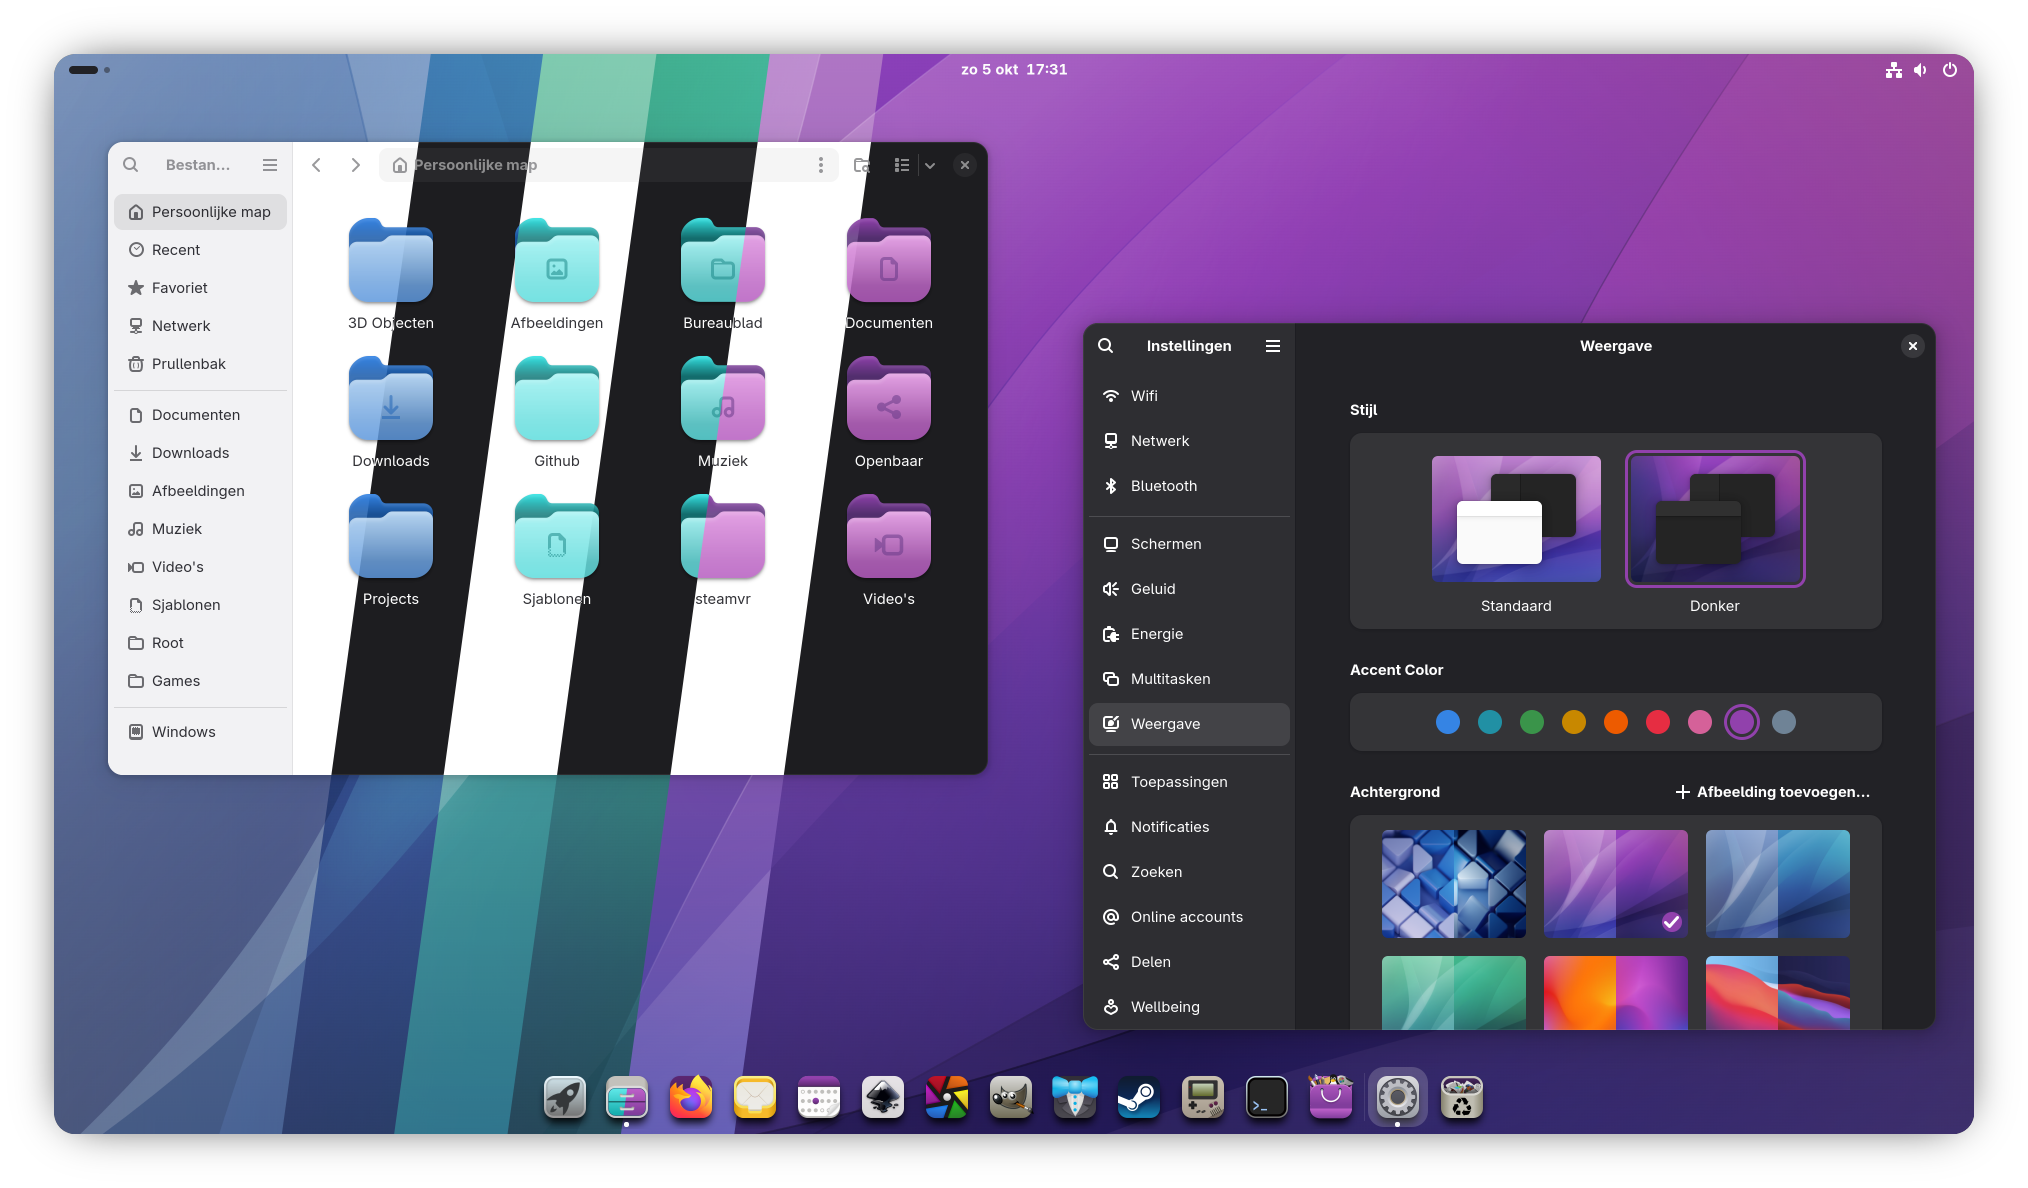Go forward in the file manager
This screenshot has width=2028, height=1188.
(x=355, y=165)
